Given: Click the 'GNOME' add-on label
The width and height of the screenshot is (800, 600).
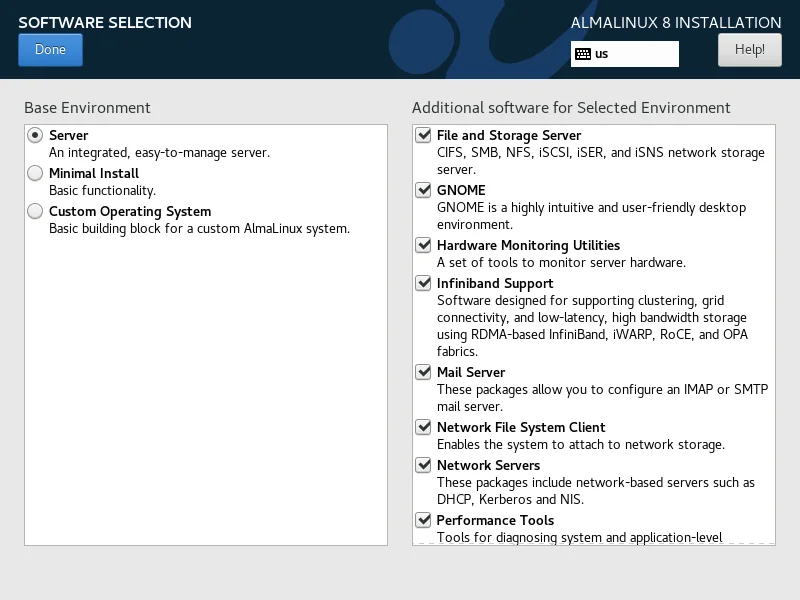Looking at the screenshot, I should click(461, 190).
